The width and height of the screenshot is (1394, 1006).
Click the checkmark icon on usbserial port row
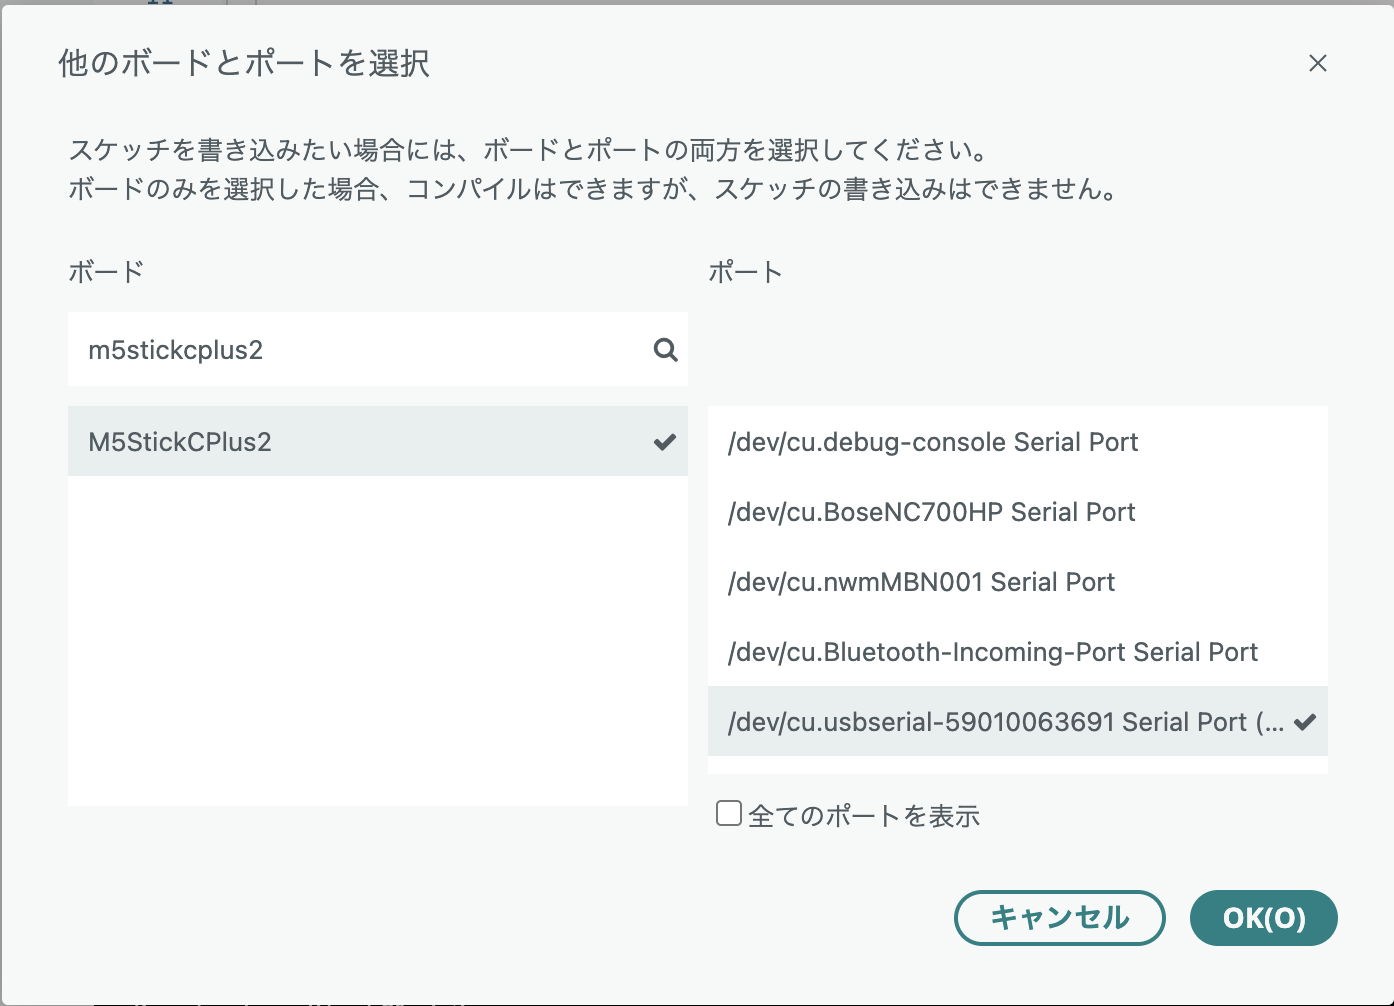(1305, 721)
